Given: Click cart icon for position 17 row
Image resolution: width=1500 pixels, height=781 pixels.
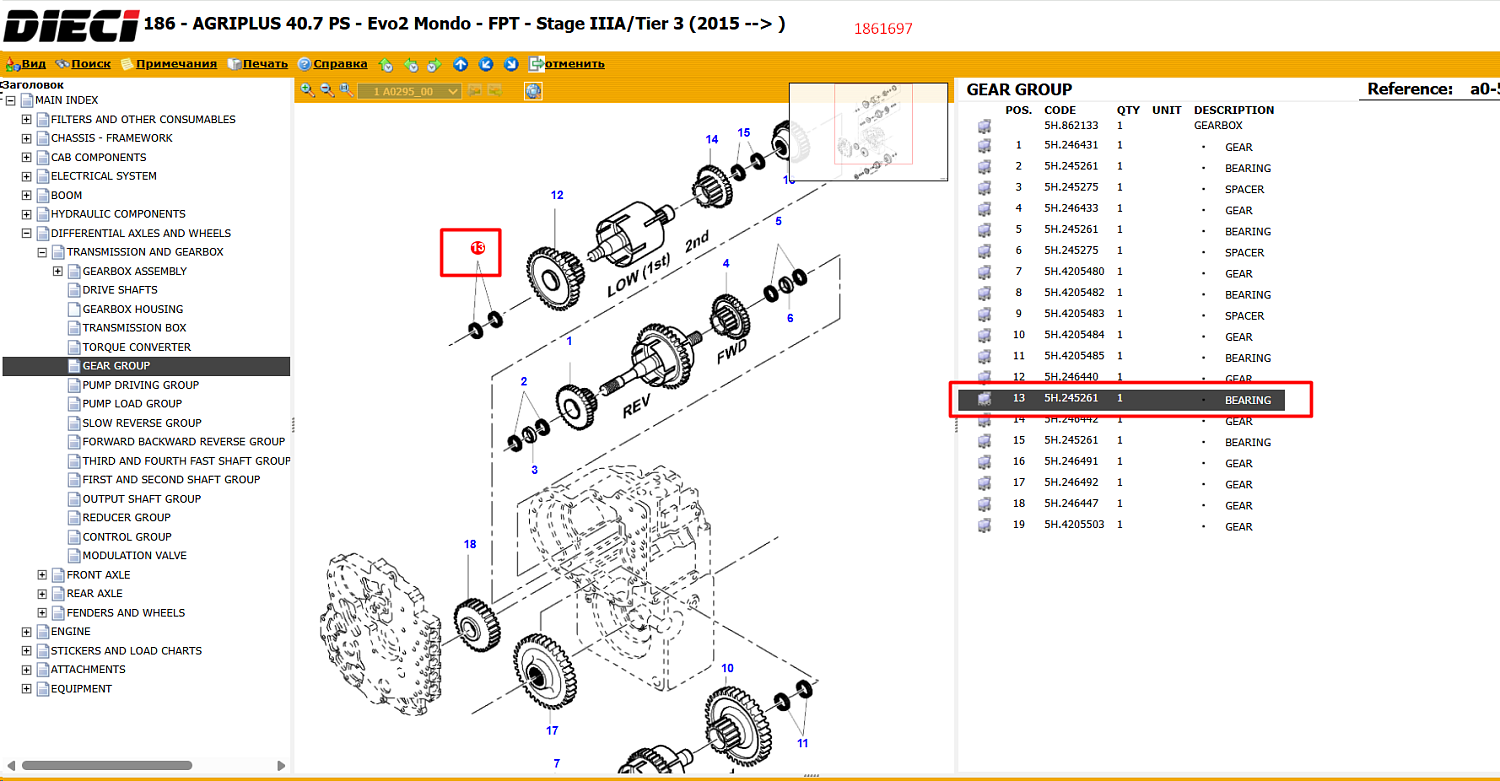Looking at the screenshot, I should (x=984, y=484).
